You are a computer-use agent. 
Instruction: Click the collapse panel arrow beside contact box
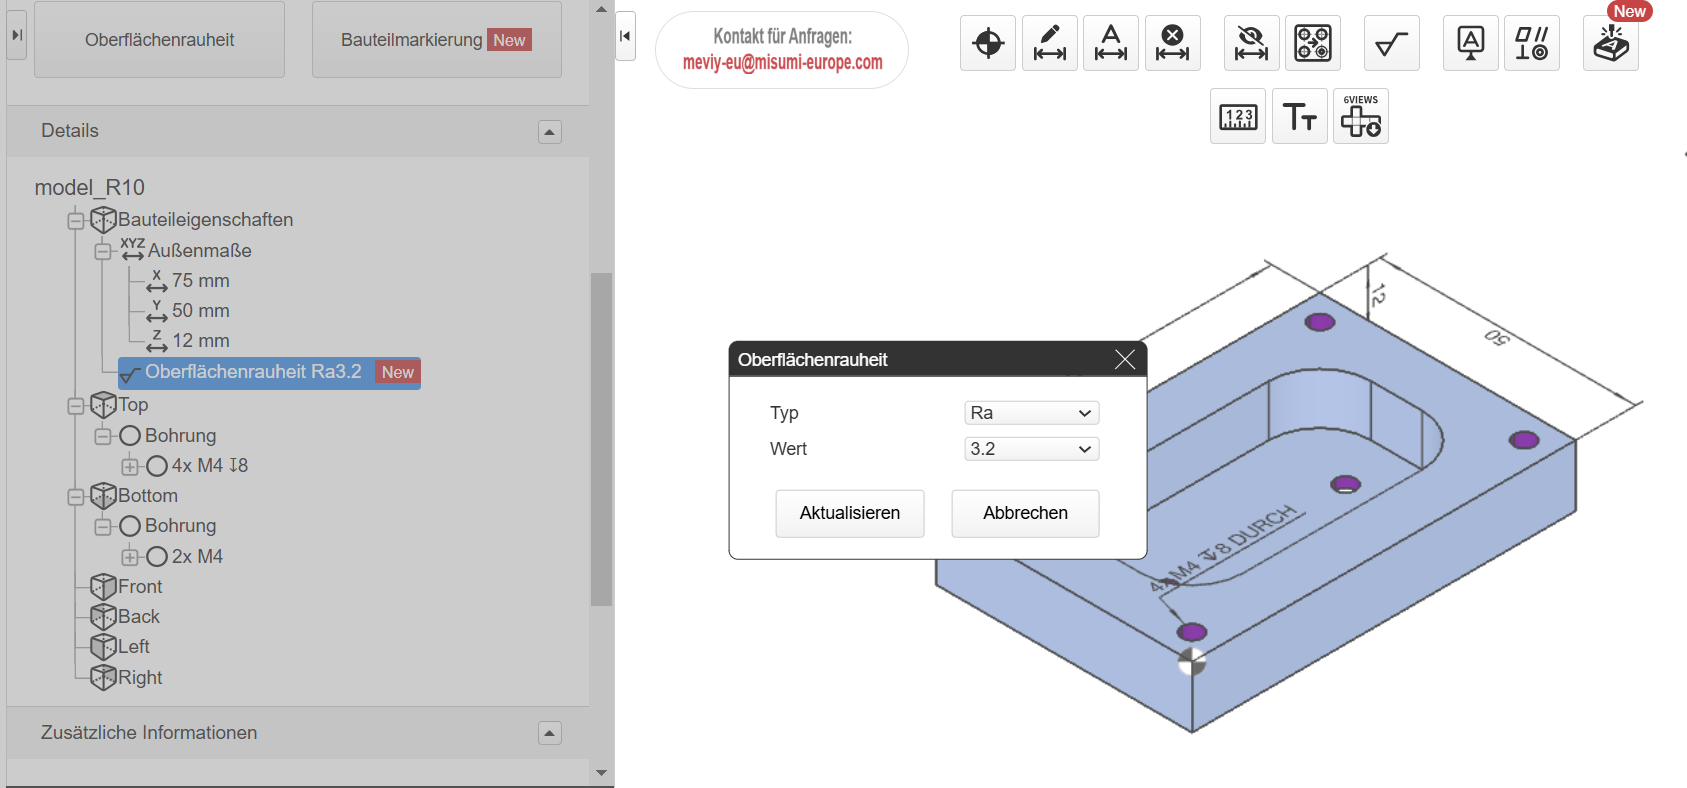coord(625,36)
